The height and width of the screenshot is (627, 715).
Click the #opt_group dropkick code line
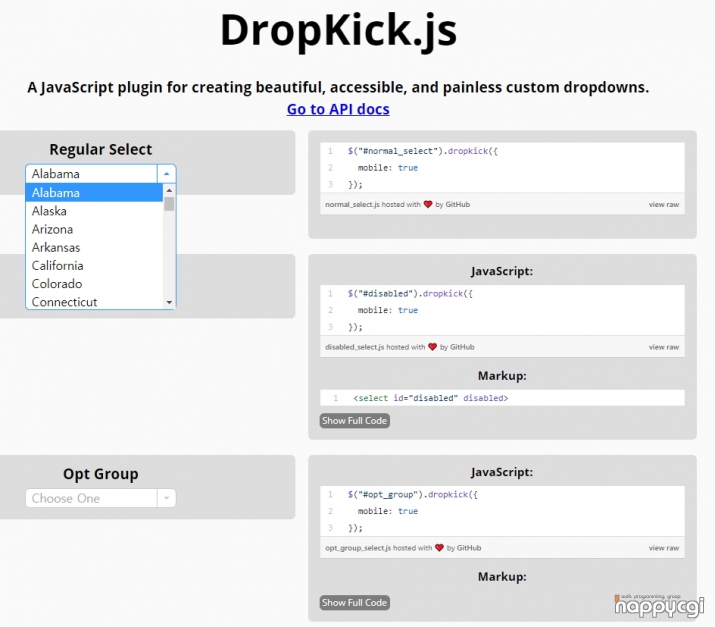[412, 494]
